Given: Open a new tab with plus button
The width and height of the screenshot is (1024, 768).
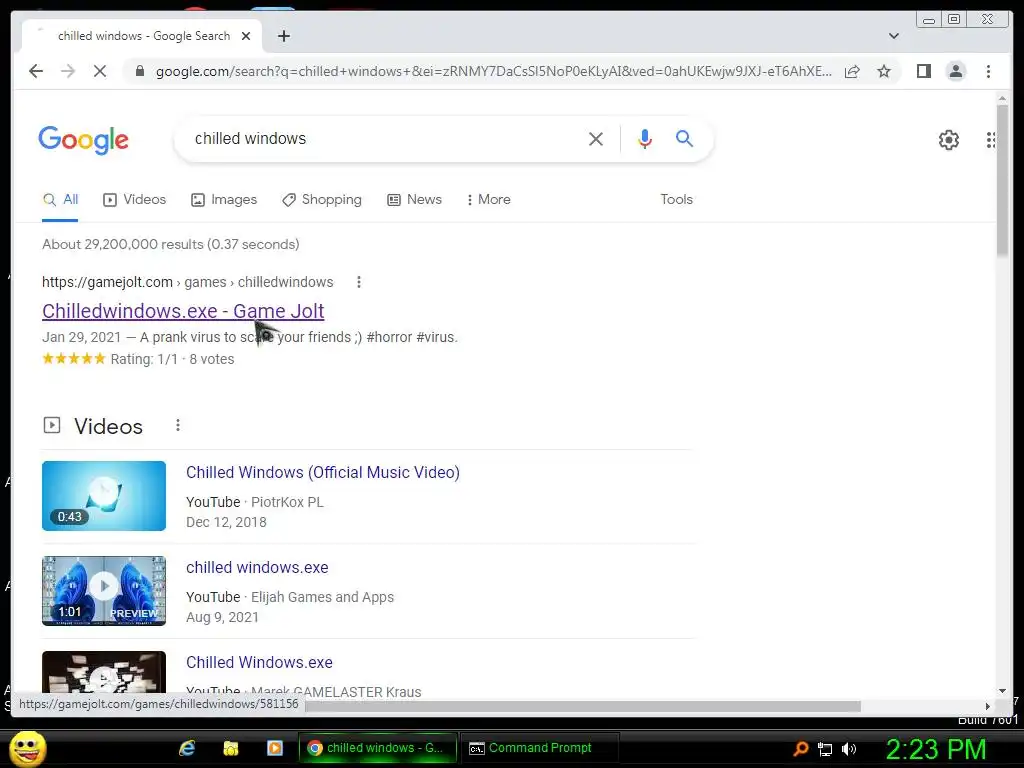Looking at the screenshot, I should point(283,36).
